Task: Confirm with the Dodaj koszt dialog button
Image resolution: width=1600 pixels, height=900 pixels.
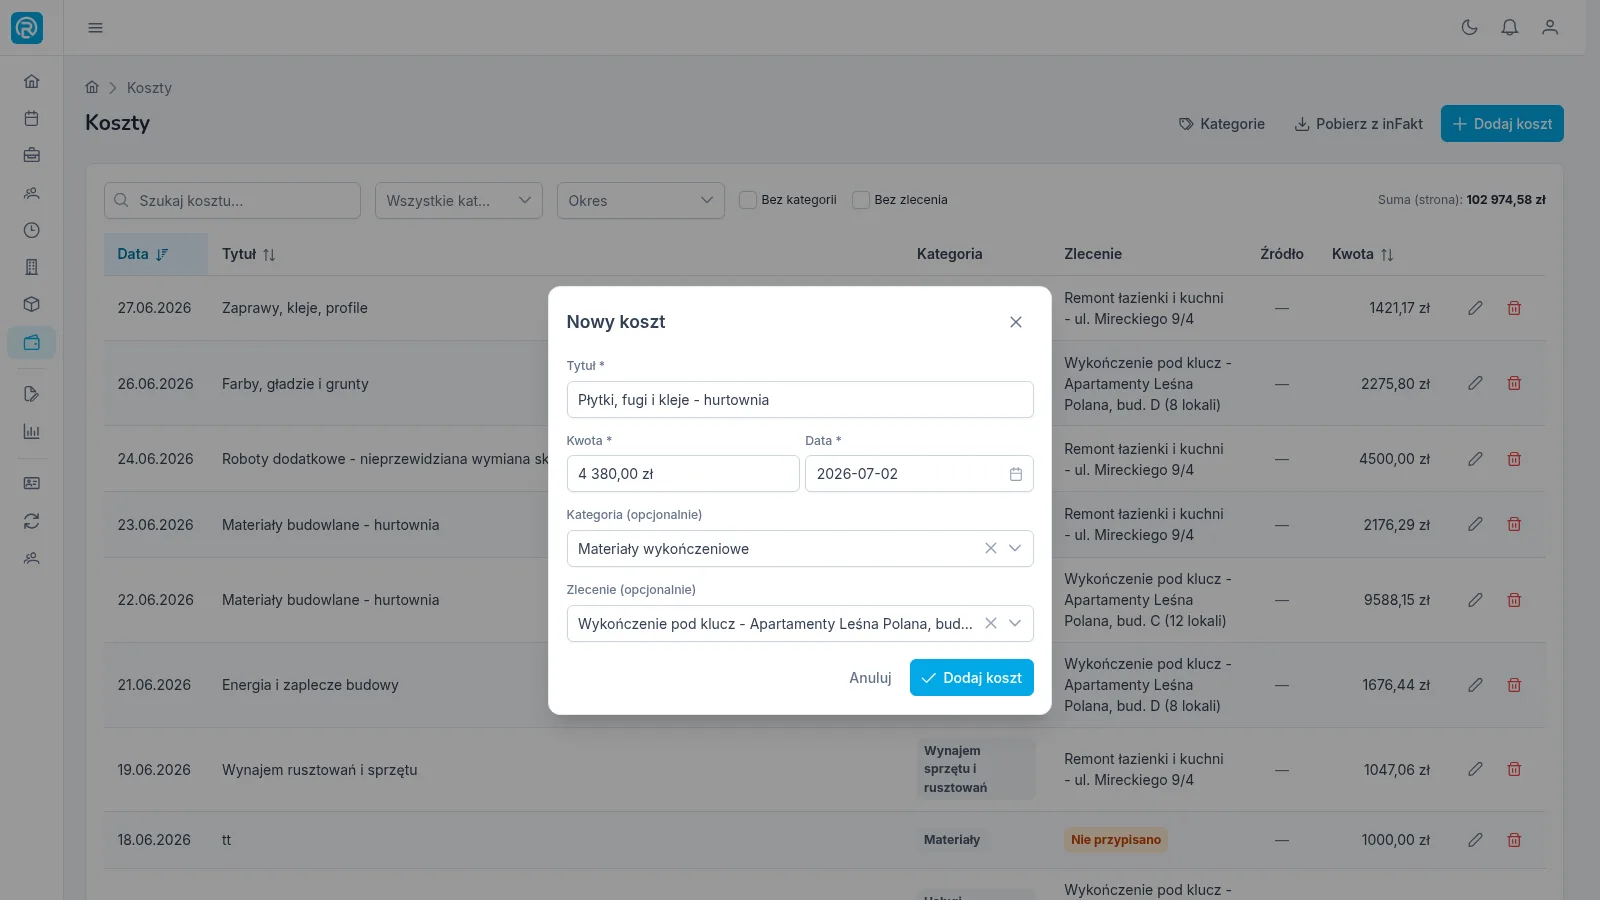Action: click(971, 677)
